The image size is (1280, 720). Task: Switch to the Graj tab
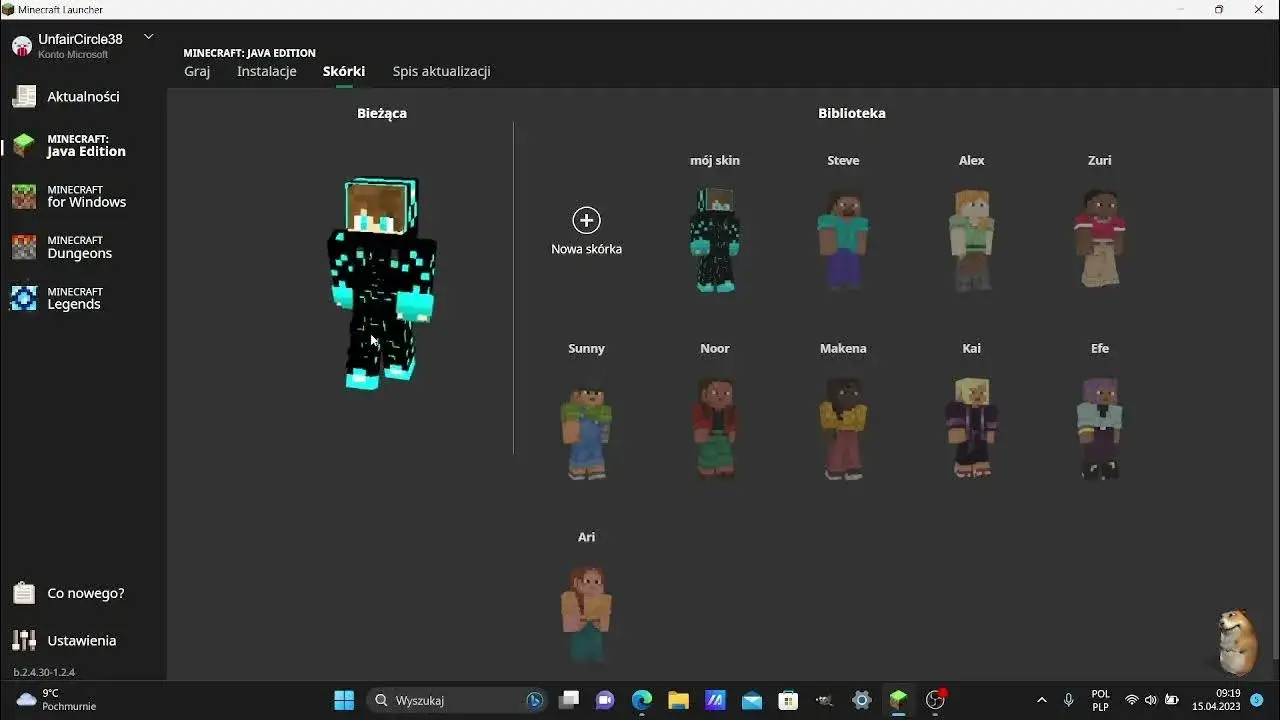197,71
